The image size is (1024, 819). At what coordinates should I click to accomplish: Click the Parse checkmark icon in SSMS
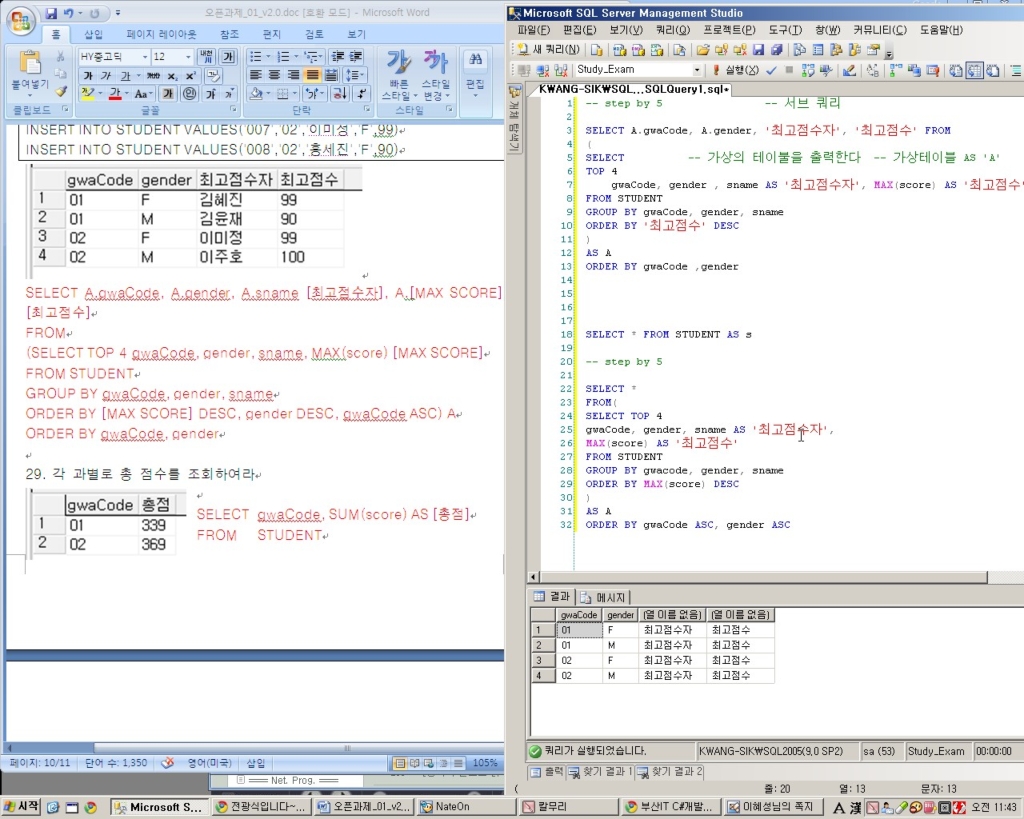point(771,70)
